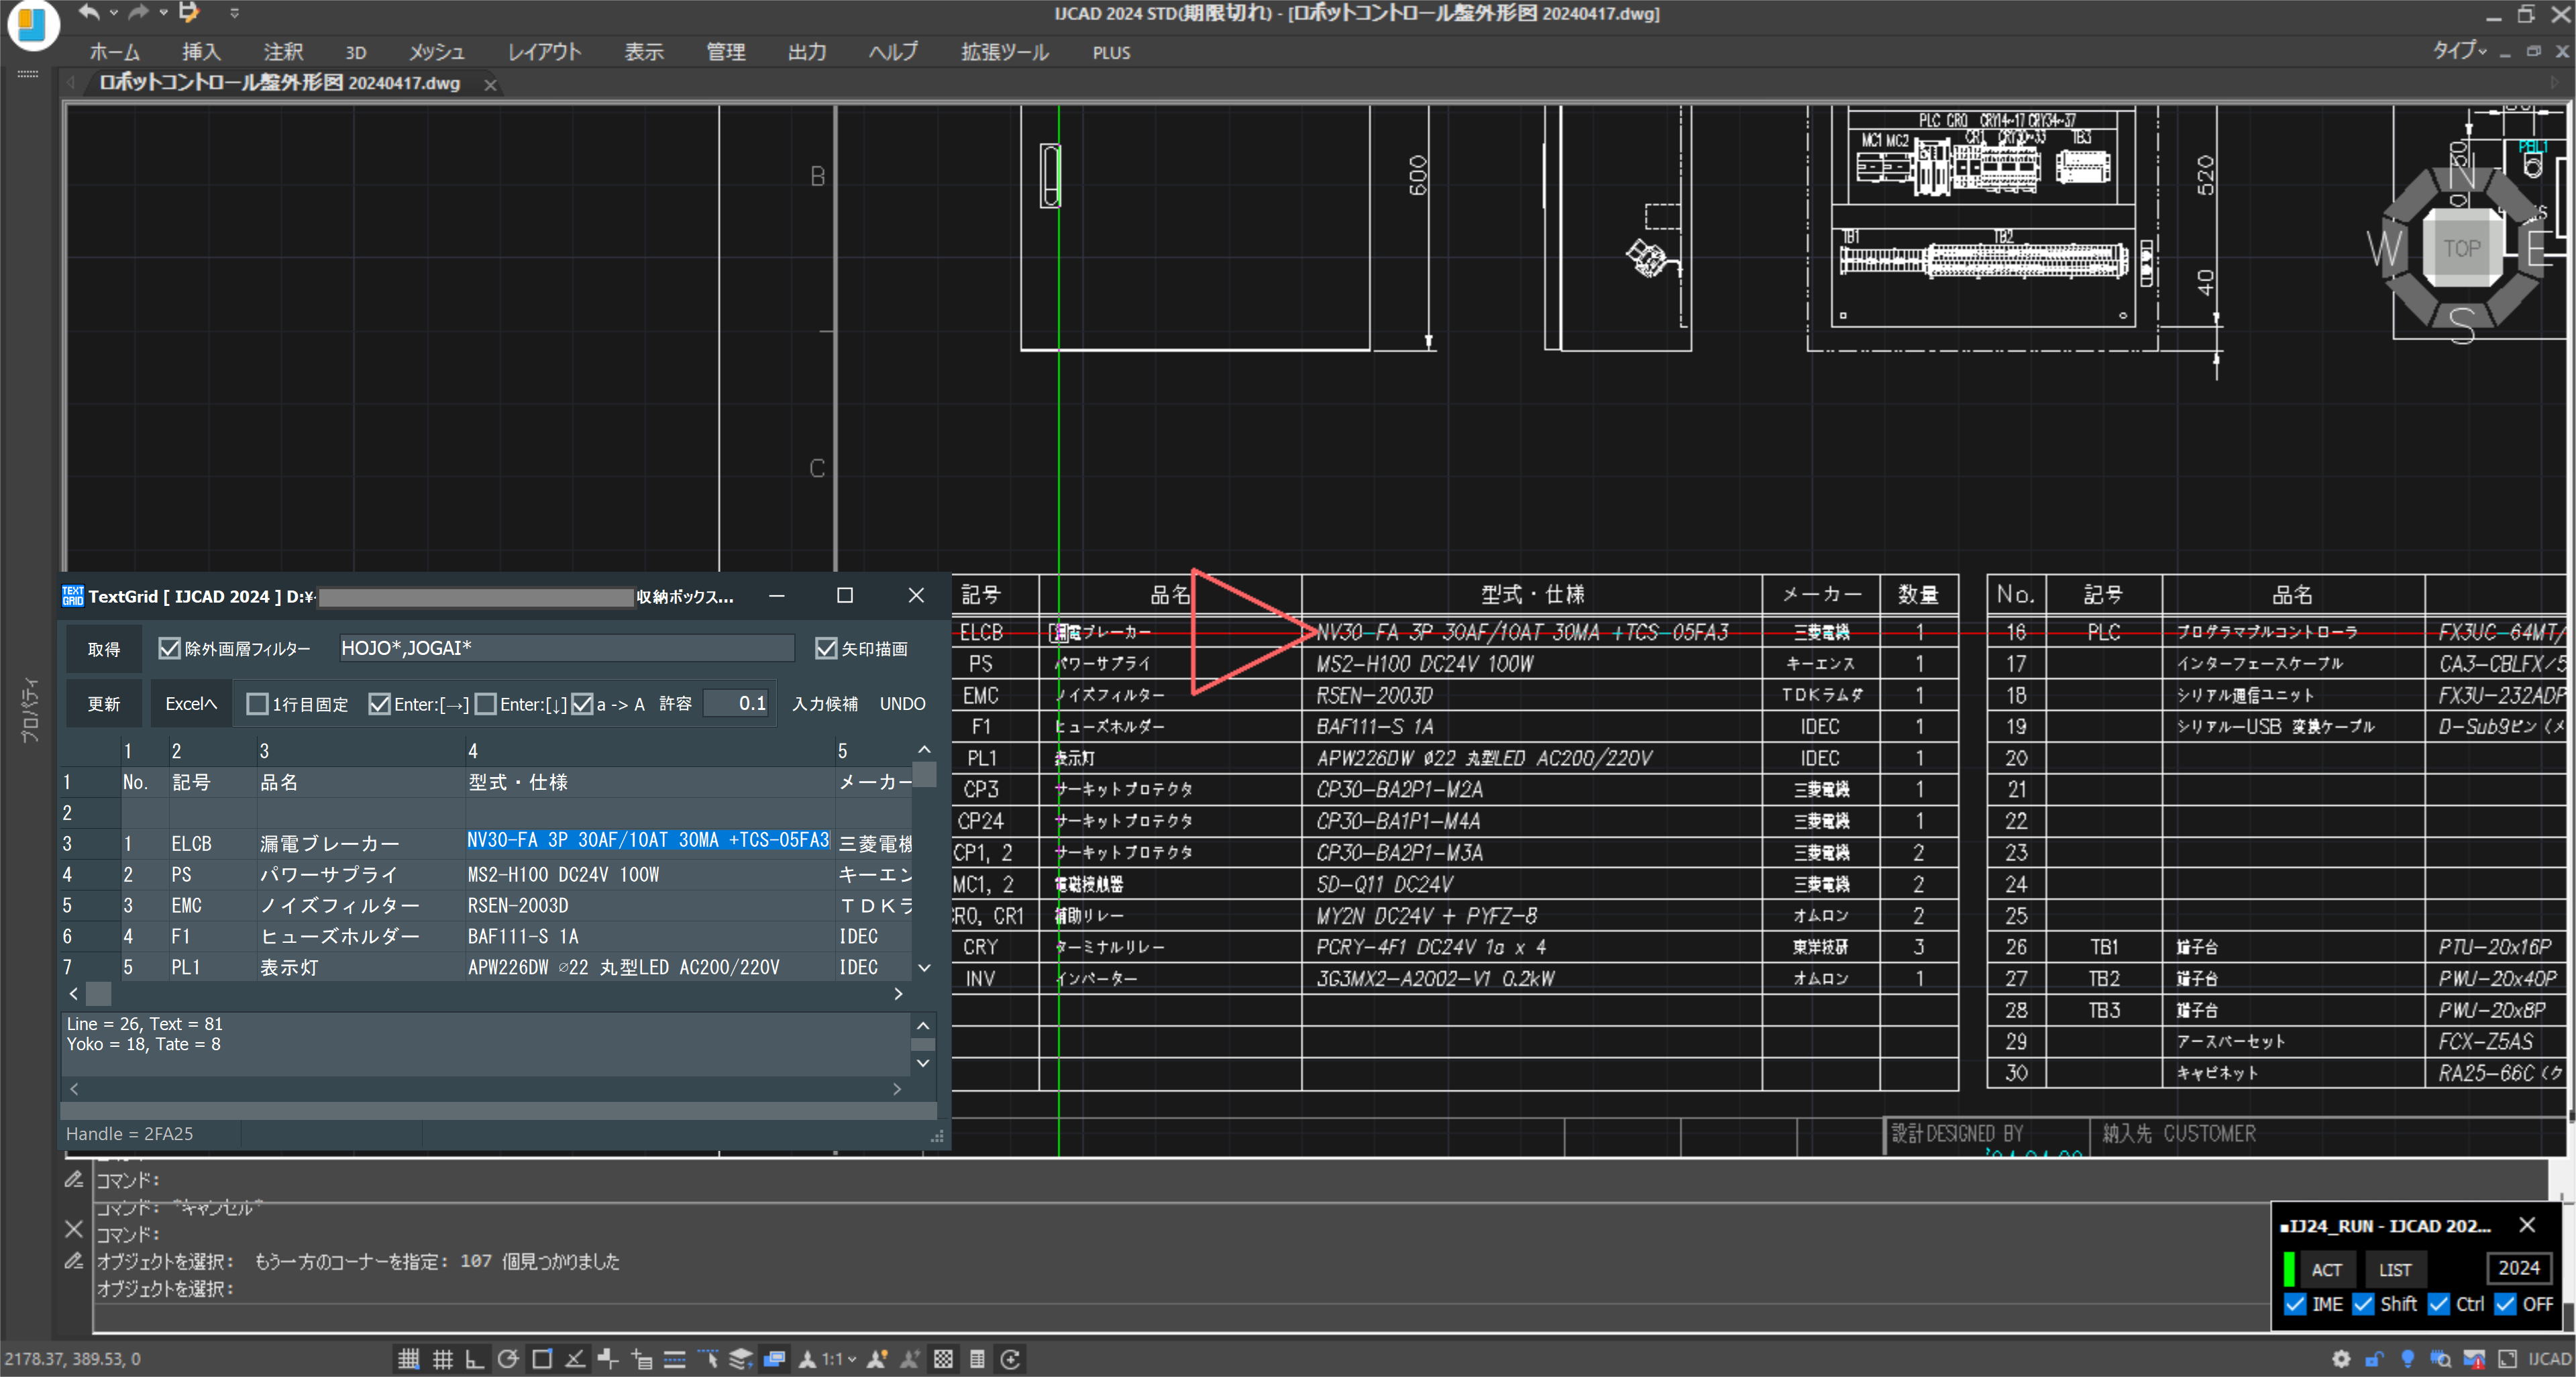This screenshot has height=1377, width=2576.
Task: Toggle the 除外画層フィルター checkbox
Action: click(x=169, y=649)
